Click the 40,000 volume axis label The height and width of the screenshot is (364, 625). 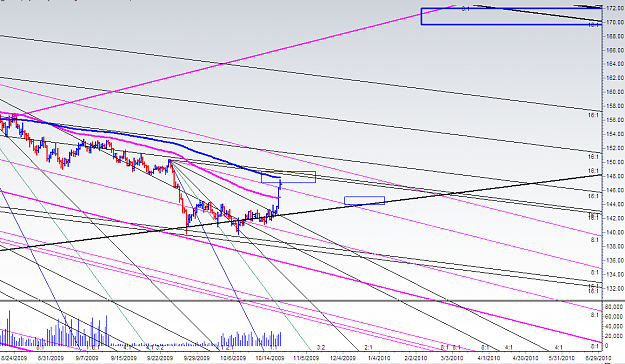614,326
